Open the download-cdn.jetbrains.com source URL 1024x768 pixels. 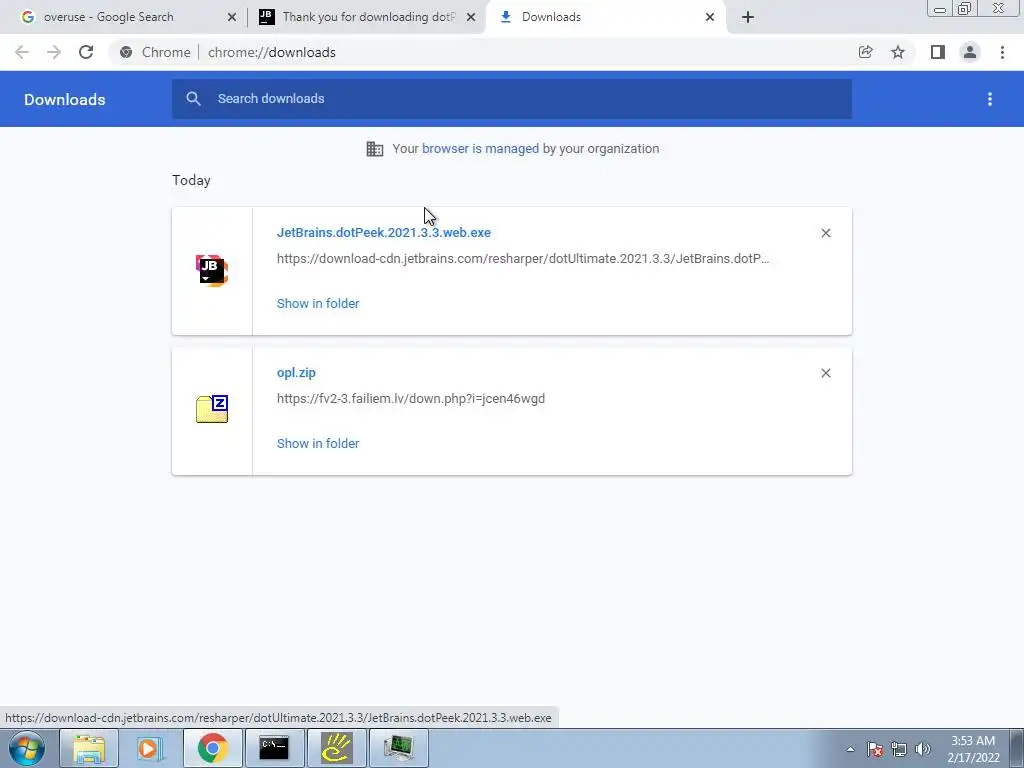[x=522, y=259]
